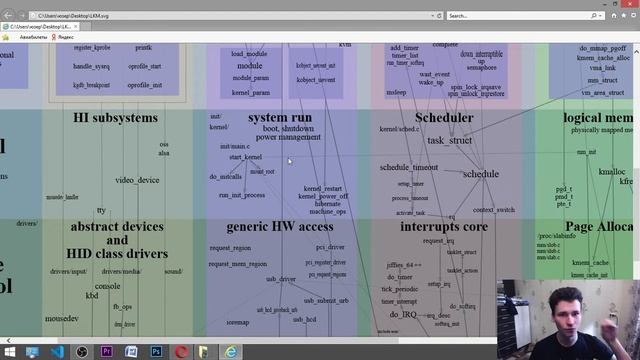The width and height of the screenshot is (640, 360).
Task: Click the "Scheduler" heading
Action: 444,118
